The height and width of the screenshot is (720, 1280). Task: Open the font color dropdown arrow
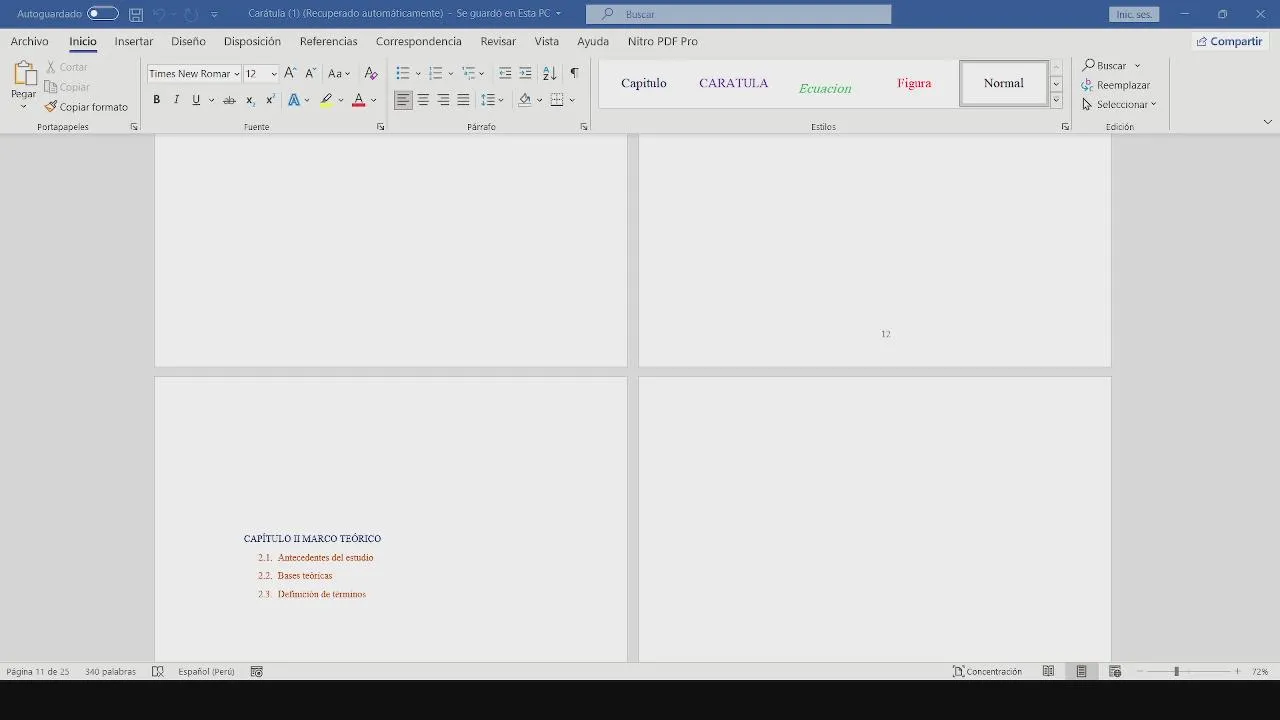pos(374,100)
